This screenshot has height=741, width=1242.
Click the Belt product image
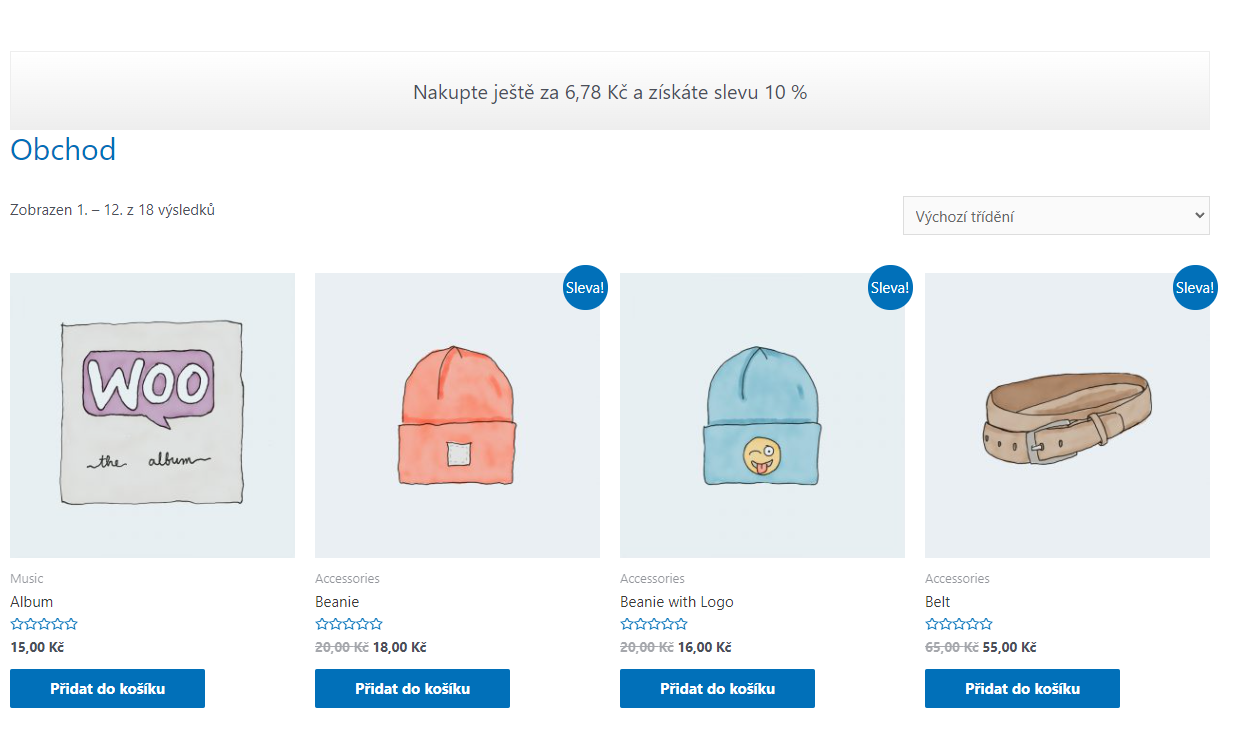click(1067, 415)
